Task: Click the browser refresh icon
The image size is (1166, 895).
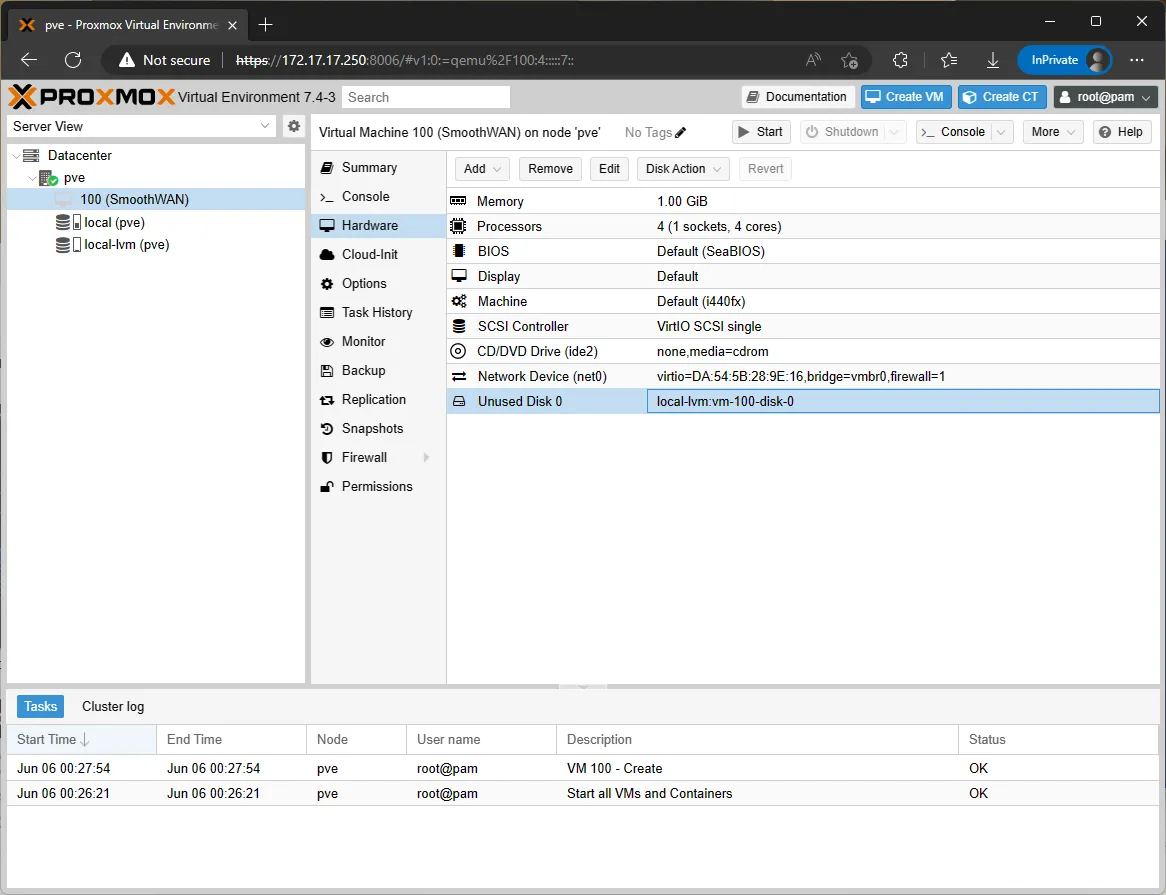Action: pyautogui.click(x=73, y=60)
